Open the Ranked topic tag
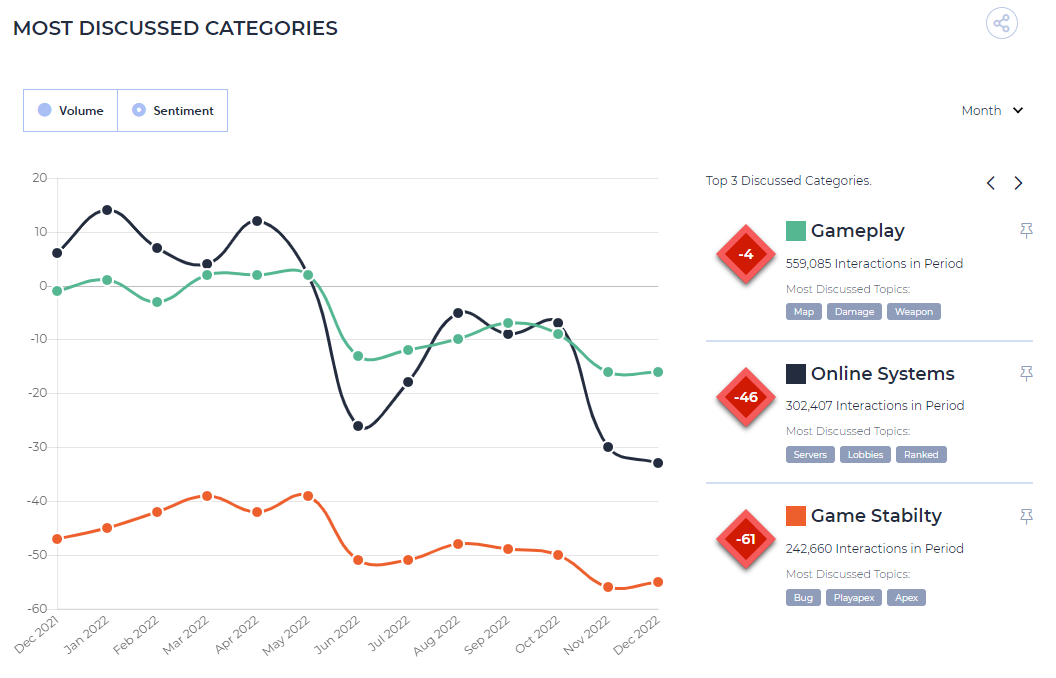The width and height of the screenshot is (1056, 678). point(921,454)
